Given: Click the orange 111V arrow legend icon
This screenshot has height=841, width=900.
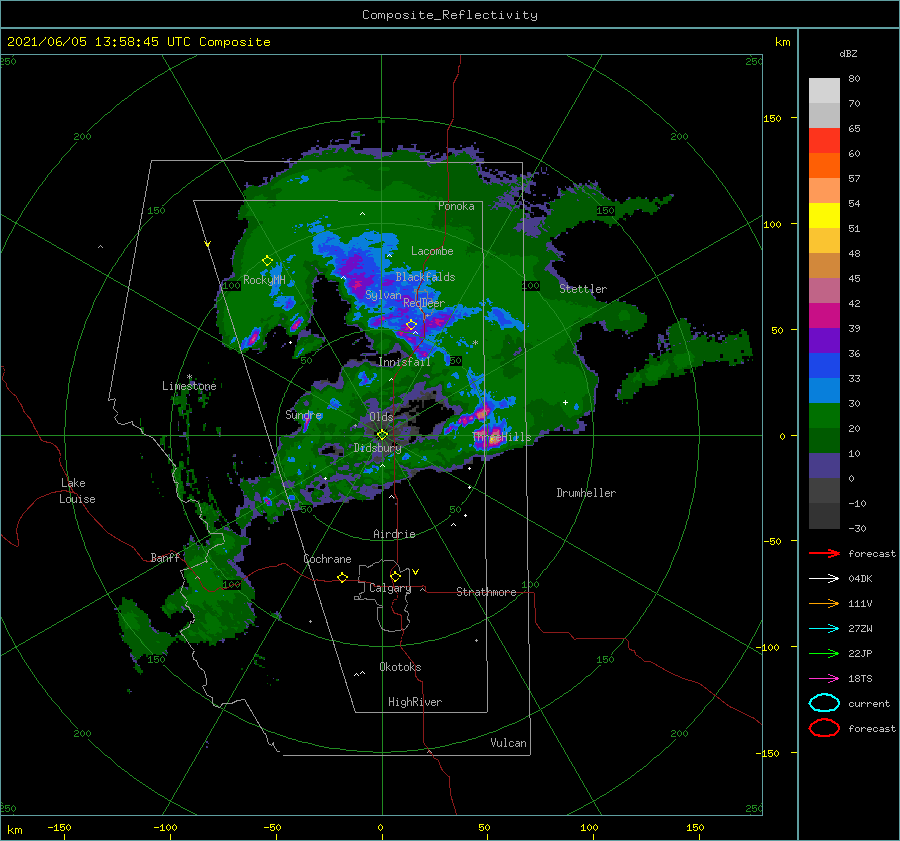Looking at the screenshot, I should tap(824, 603).
